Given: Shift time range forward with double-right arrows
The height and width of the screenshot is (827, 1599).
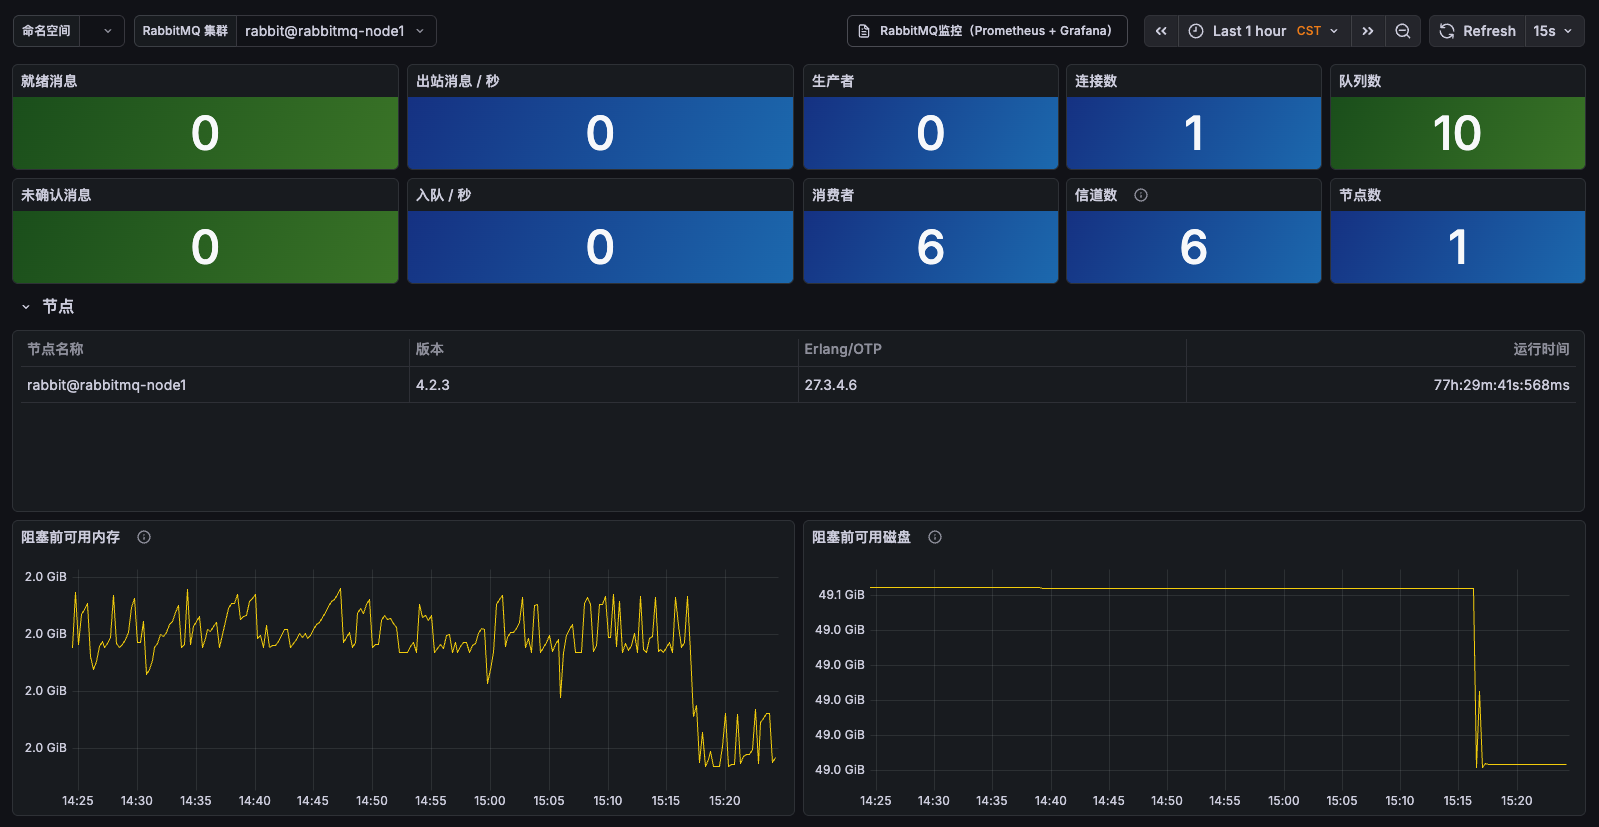Looking at the screenshot, I should point(1367,31).
